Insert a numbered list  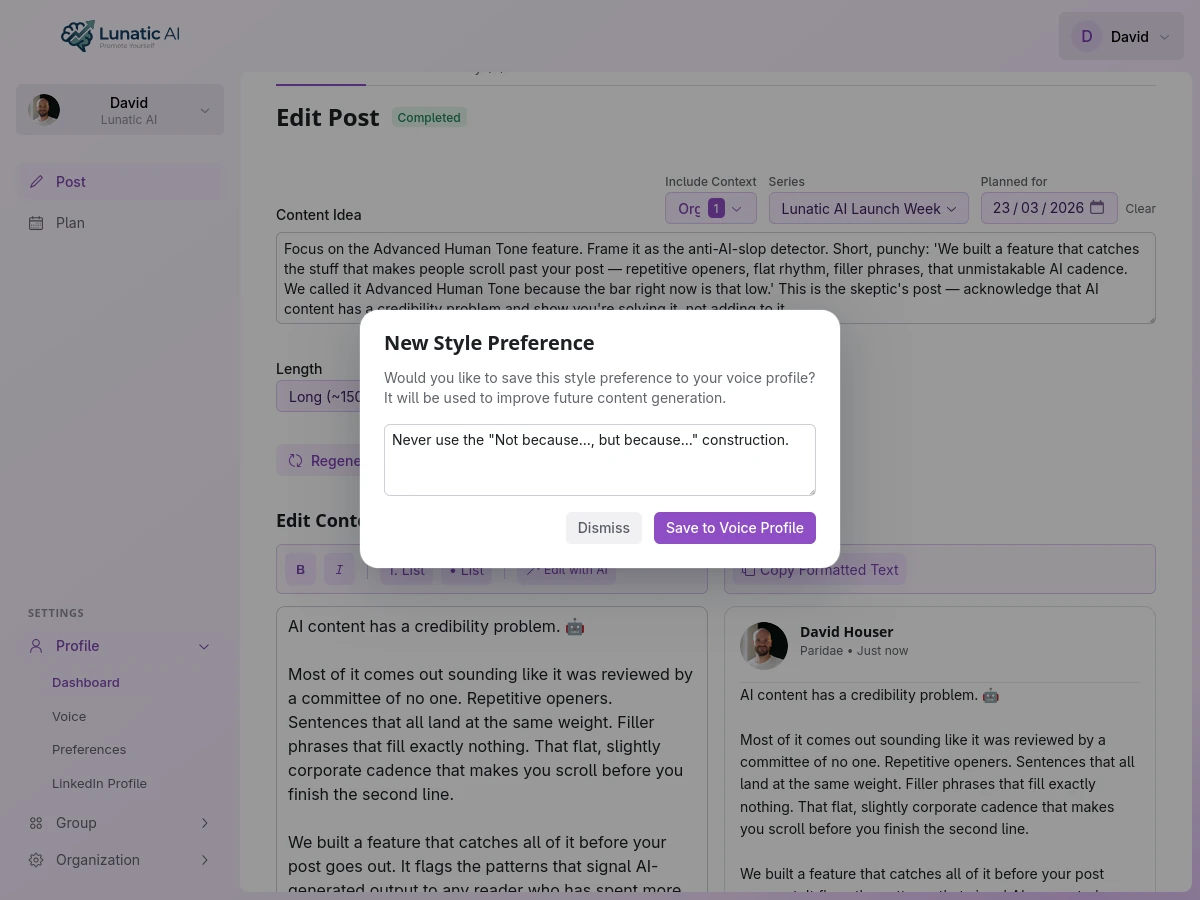point(406,571)
